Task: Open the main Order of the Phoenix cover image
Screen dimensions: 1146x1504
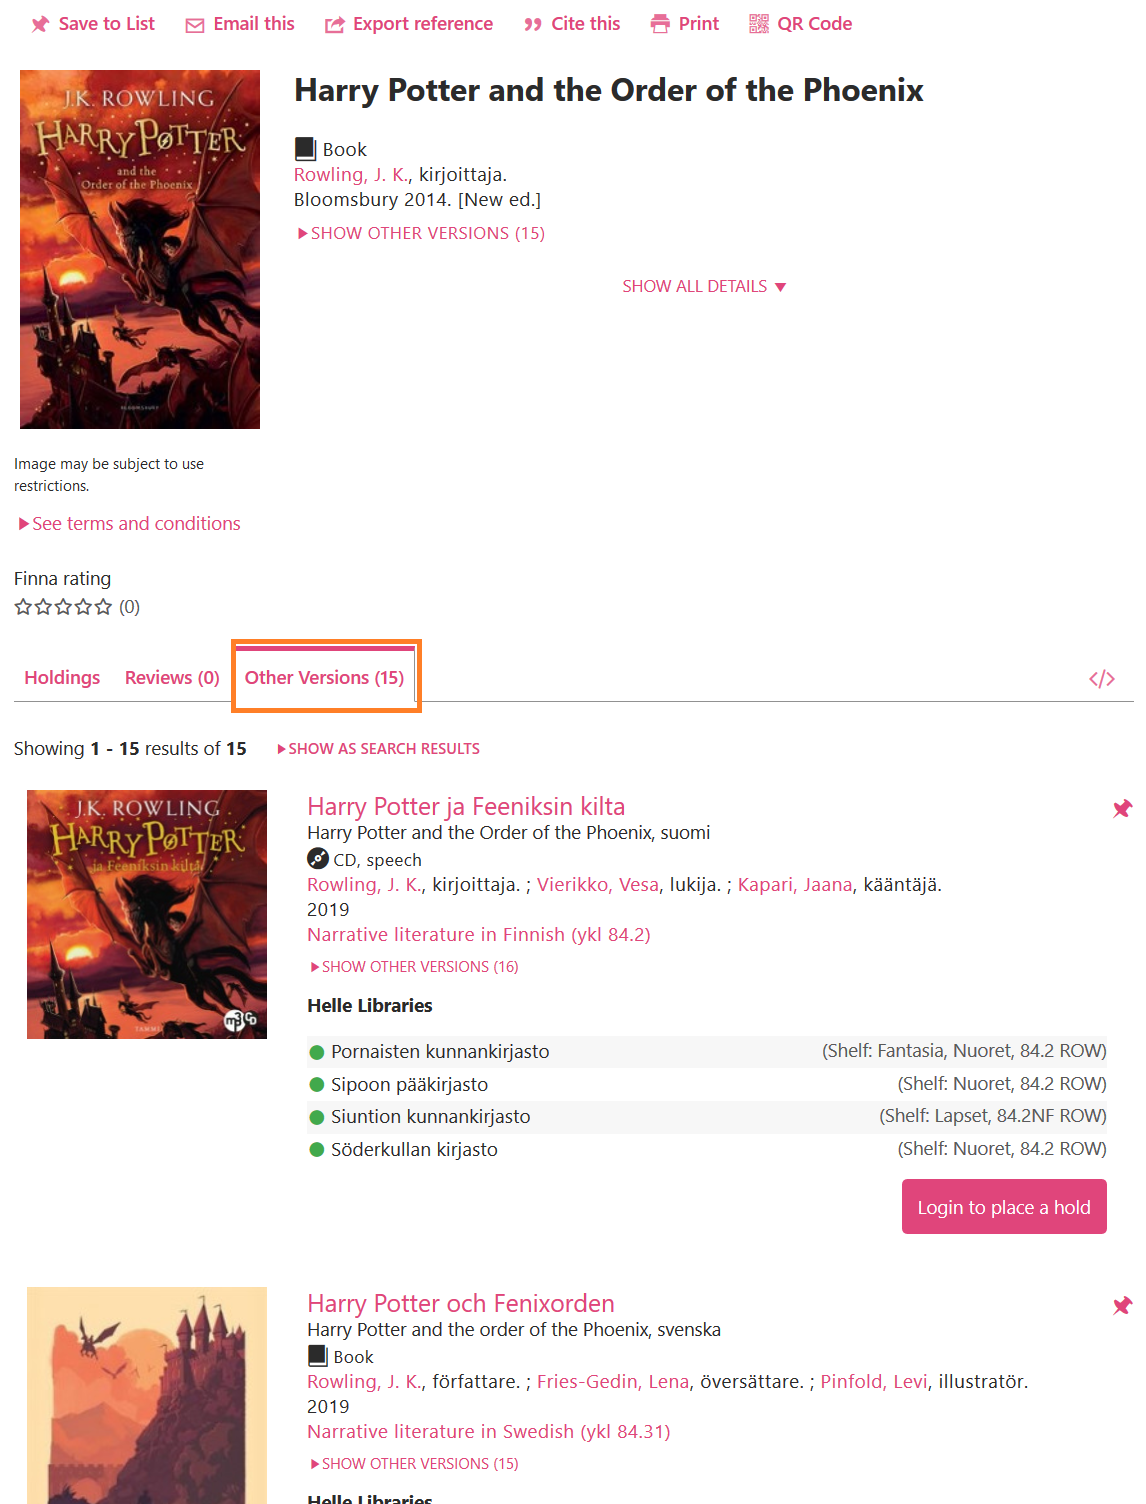Action: pos(140,249)
